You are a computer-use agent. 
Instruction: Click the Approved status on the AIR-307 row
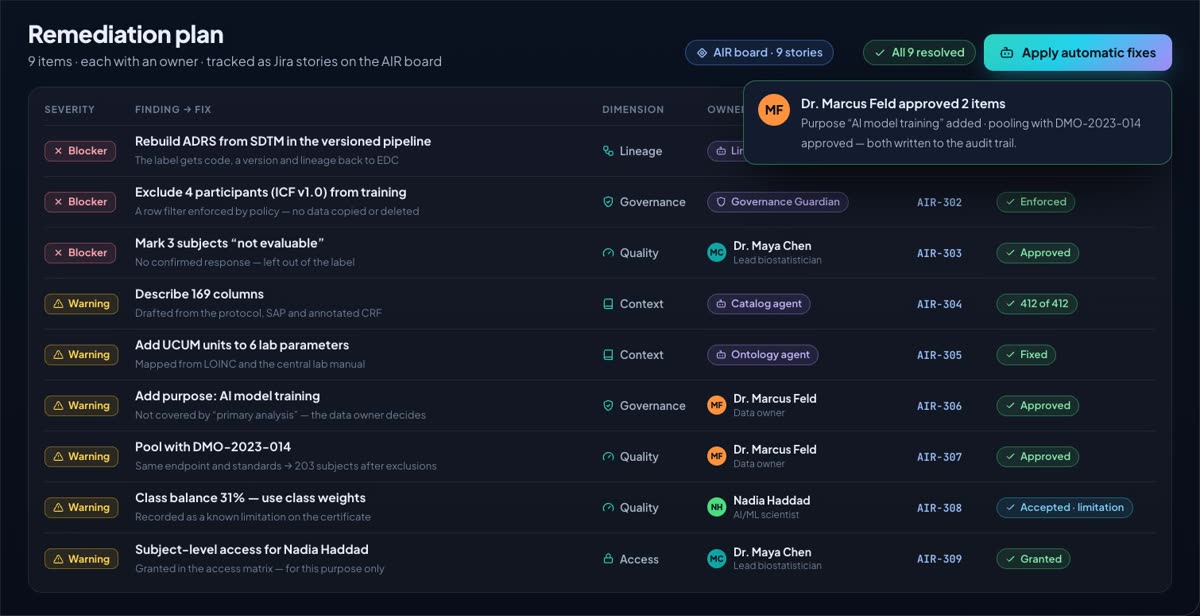(1038, 457)
